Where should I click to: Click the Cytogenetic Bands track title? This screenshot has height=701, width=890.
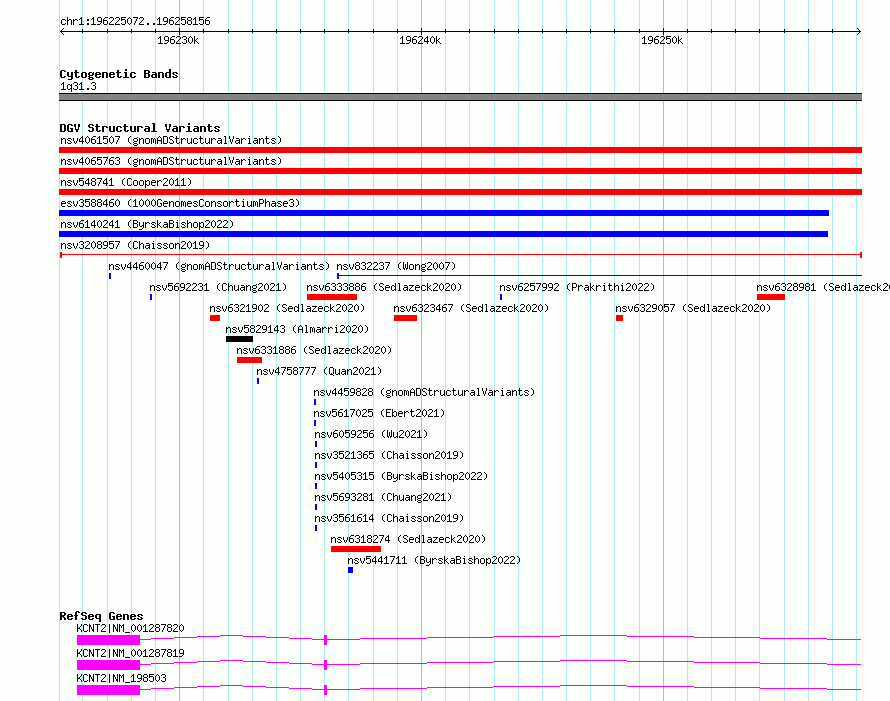[119, 74]
